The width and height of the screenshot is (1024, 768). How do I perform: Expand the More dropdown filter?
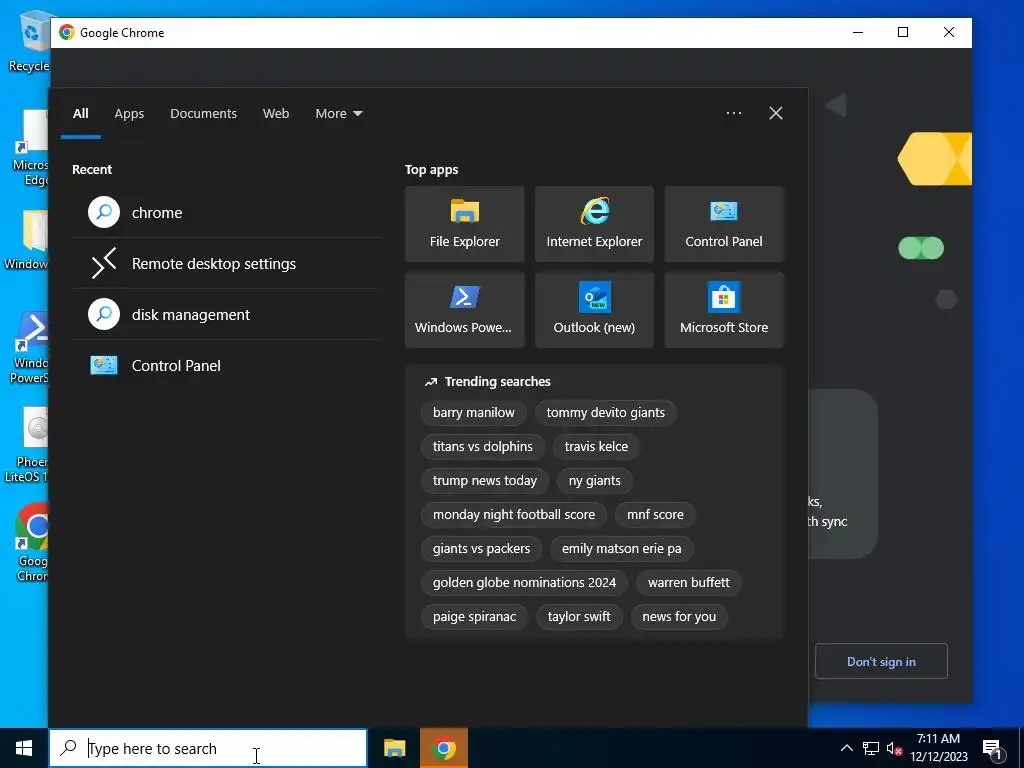pos(338,113)
